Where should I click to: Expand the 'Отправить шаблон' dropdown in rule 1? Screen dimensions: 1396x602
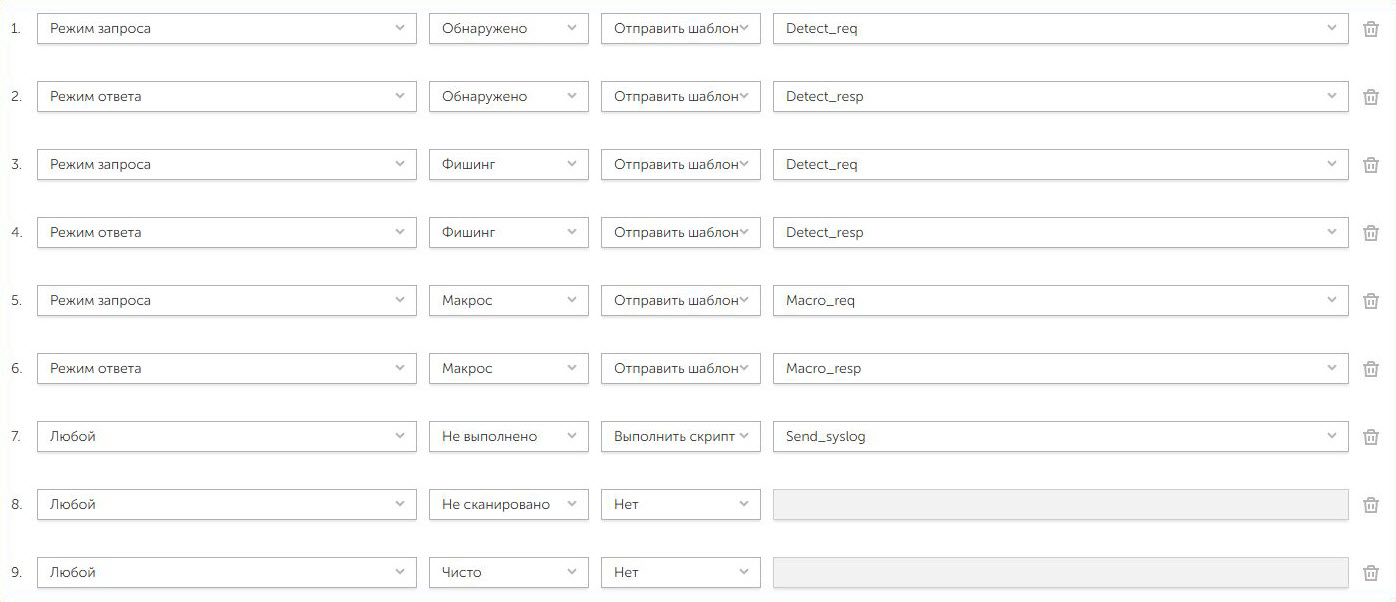pyautogui.click(x=681, y=29)
